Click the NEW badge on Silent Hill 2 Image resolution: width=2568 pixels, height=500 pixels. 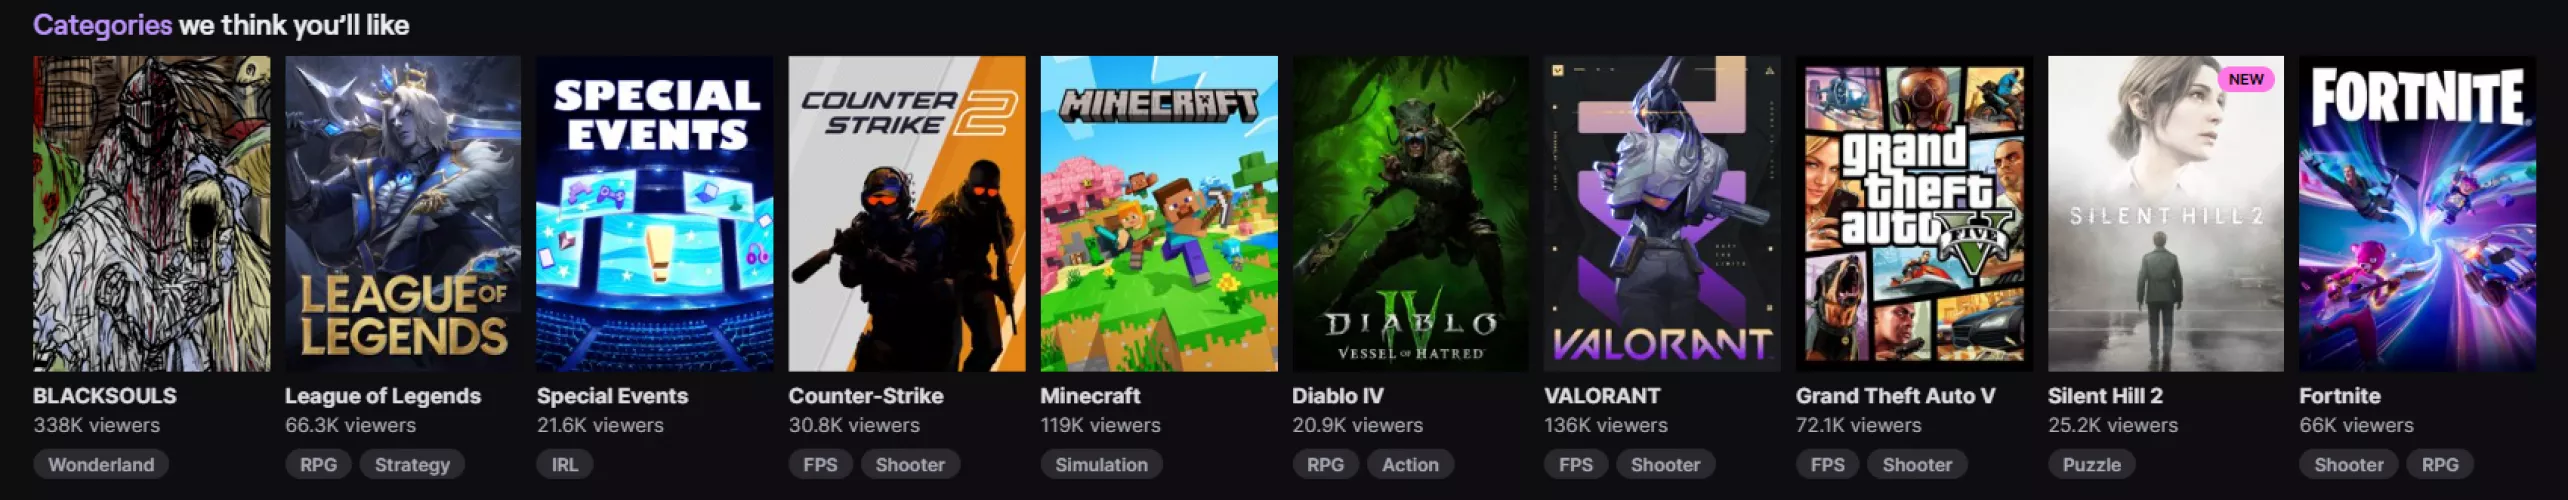pos(2246,79)
